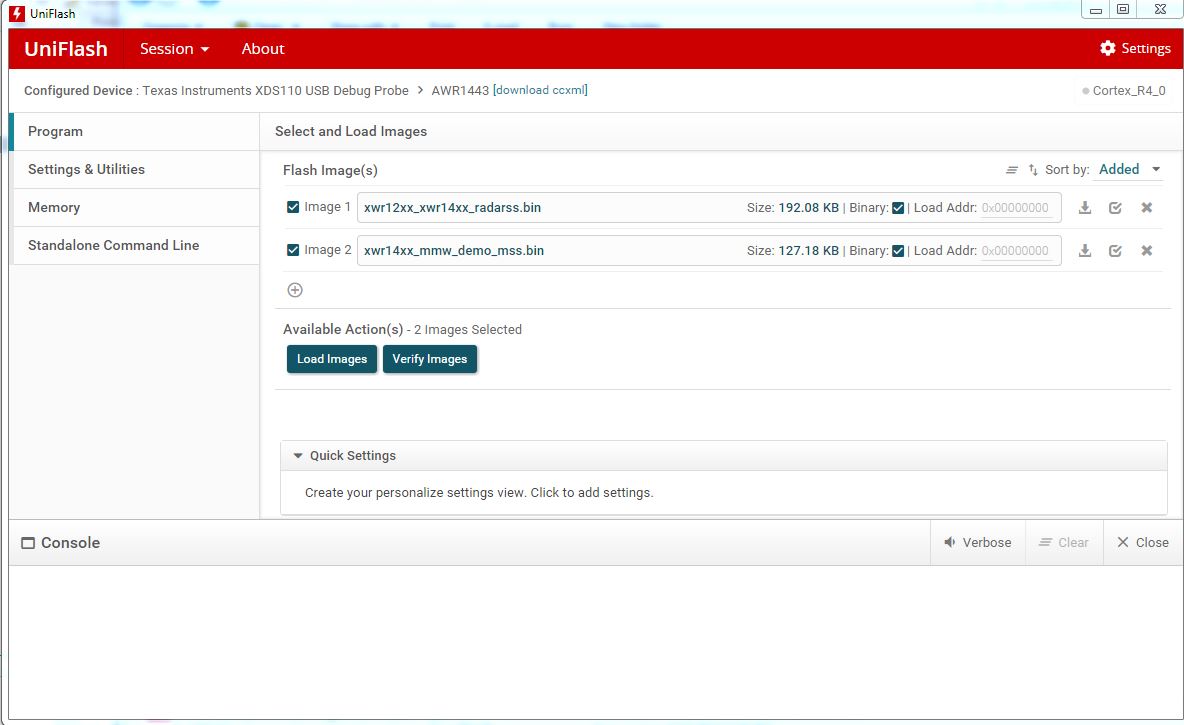Open the Session dropdown menu
The image size is (1184, 725).
(174, 48)
